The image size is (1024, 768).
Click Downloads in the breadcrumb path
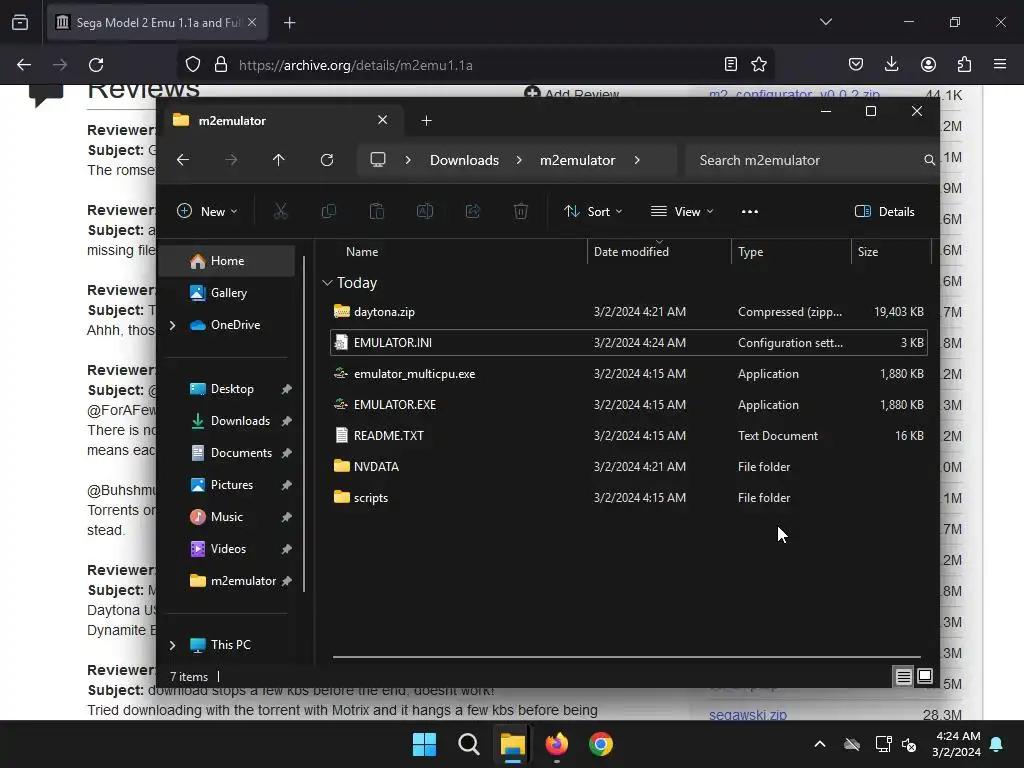click(x=464, y=160)
